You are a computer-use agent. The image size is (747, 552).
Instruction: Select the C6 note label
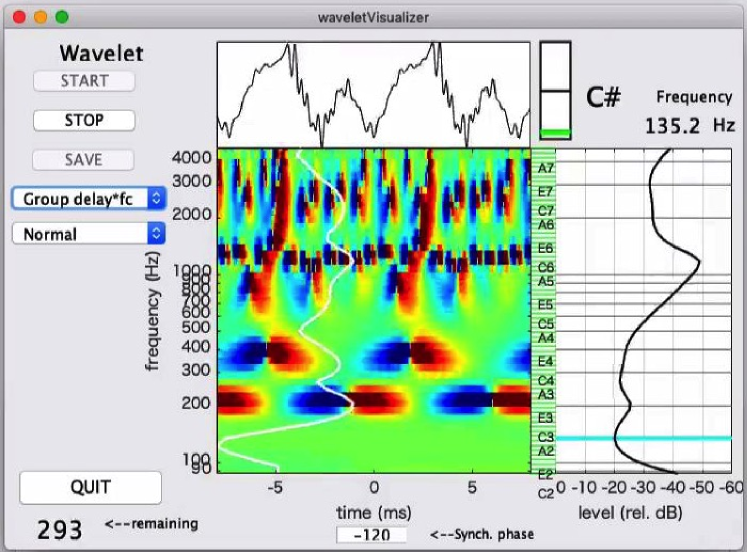545,268
